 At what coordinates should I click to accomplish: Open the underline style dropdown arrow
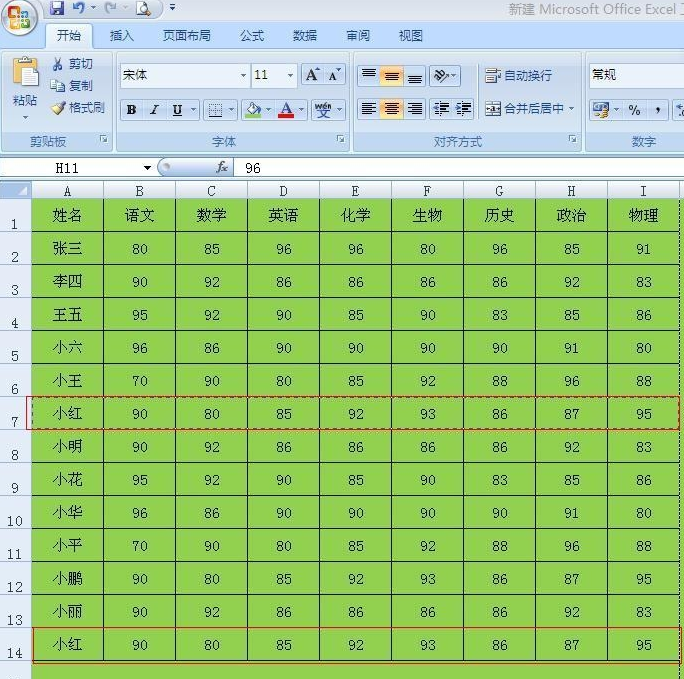pyautogui.click(x=194, y=110)
